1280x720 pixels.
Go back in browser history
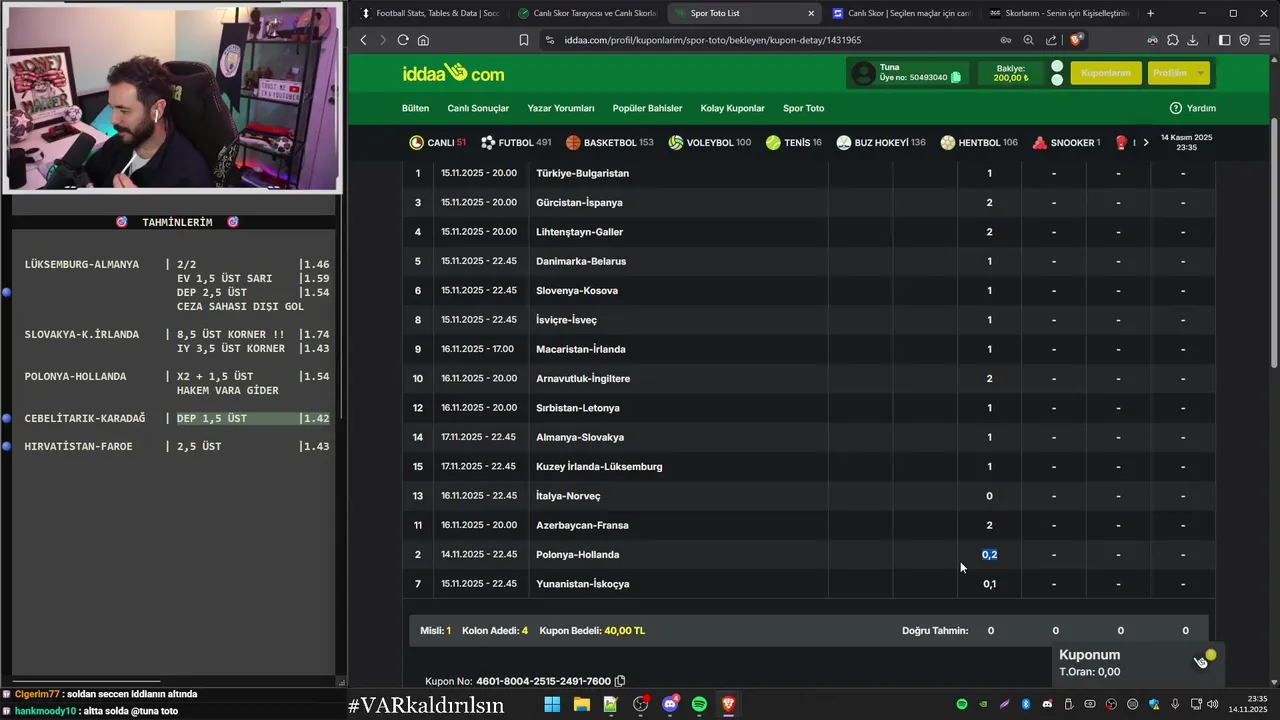pos(363,40)
